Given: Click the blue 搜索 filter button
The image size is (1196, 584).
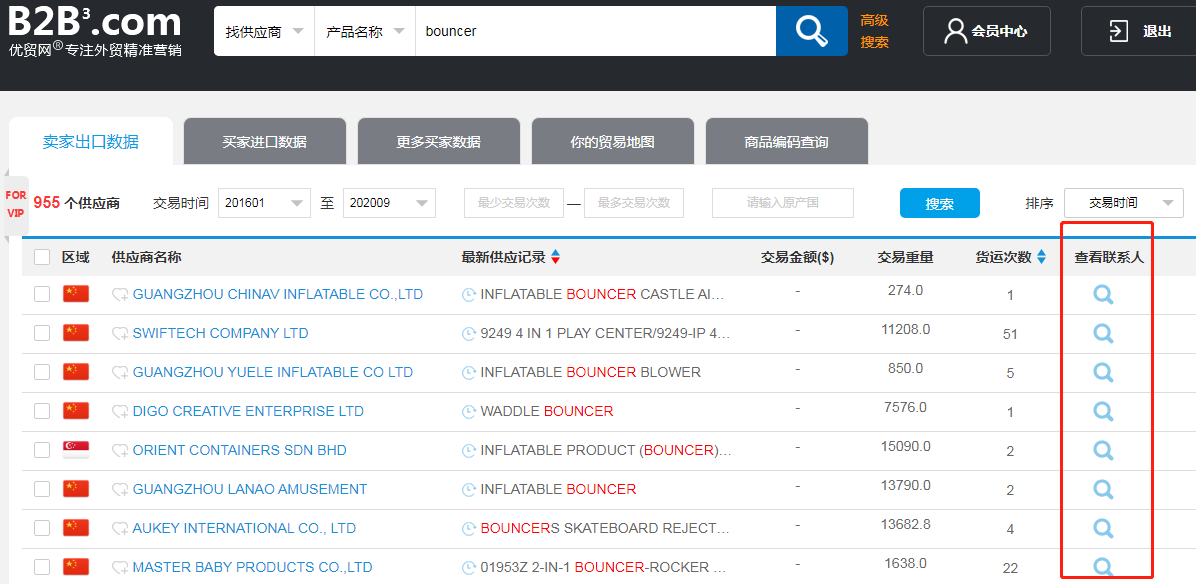Looking at the screenshot, I should point(940,204).
